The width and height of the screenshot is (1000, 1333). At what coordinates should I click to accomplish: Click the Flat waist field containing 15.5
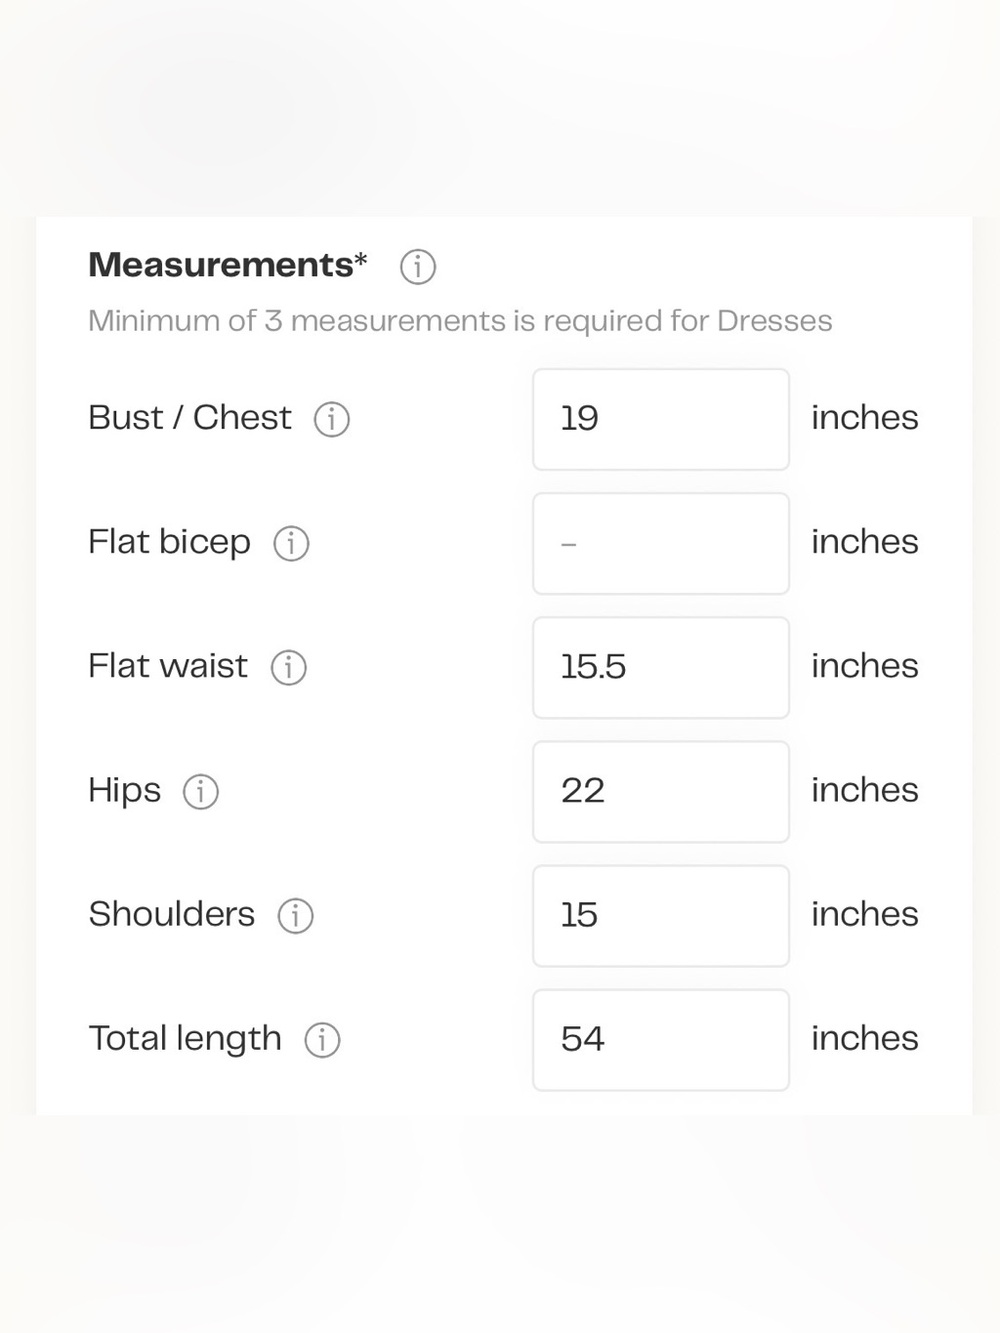[661, 667]
